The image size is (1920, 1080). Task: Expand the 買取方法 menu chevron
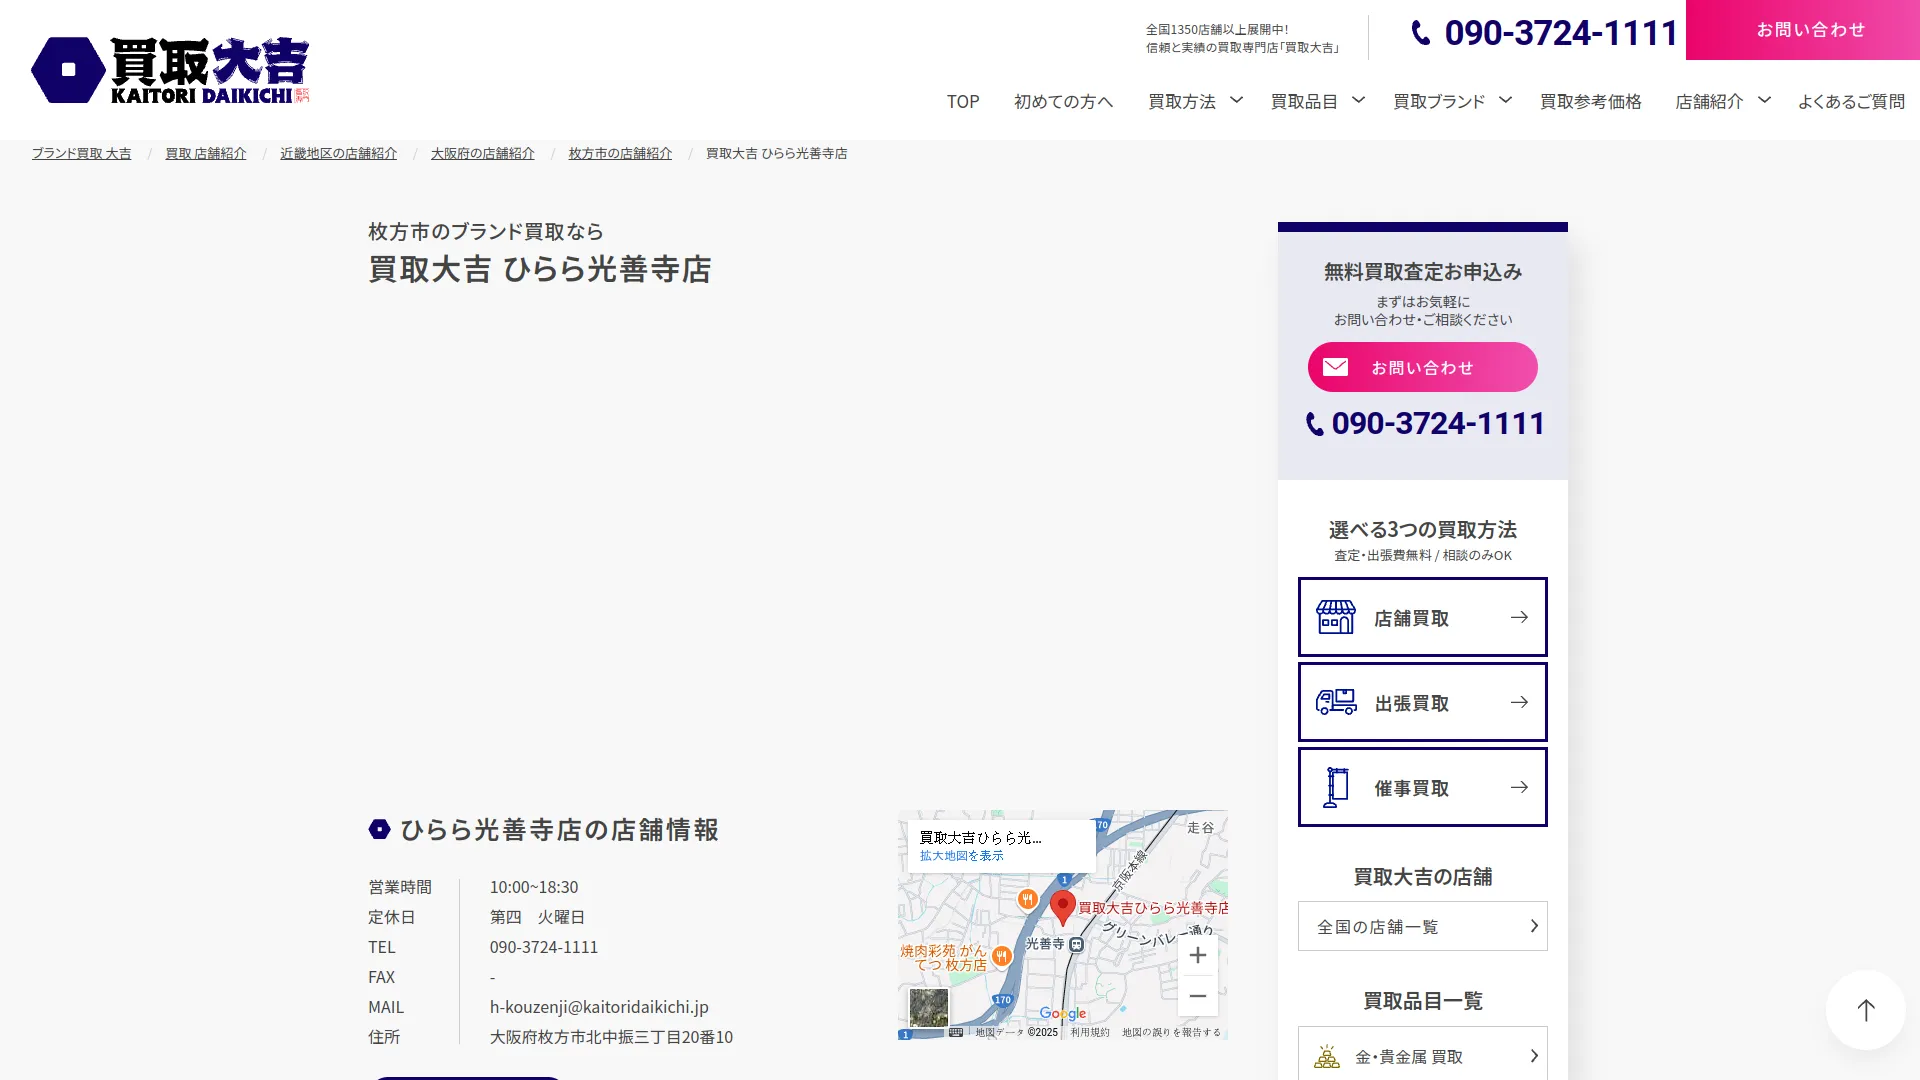tap(1236, 100)
